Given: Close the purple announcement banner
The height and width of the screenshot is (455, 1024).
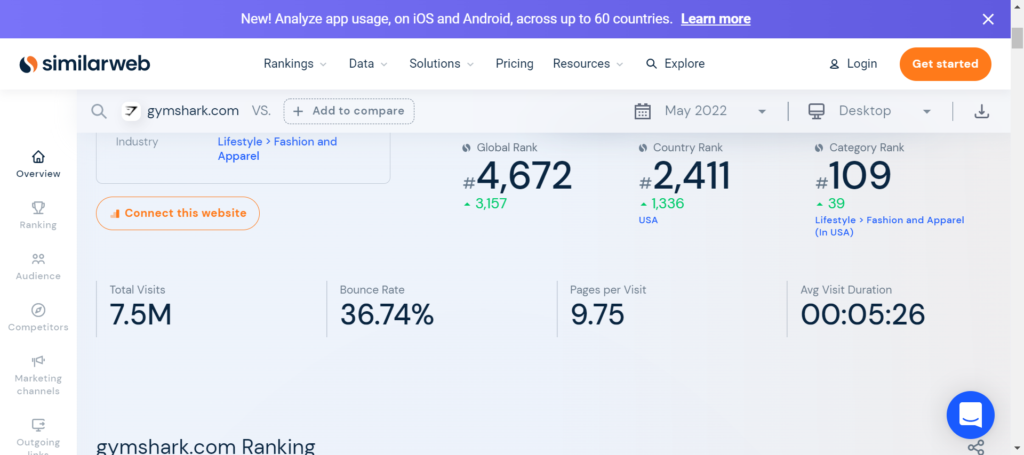Looking at the screenshot, I should (x=988, y=19).
